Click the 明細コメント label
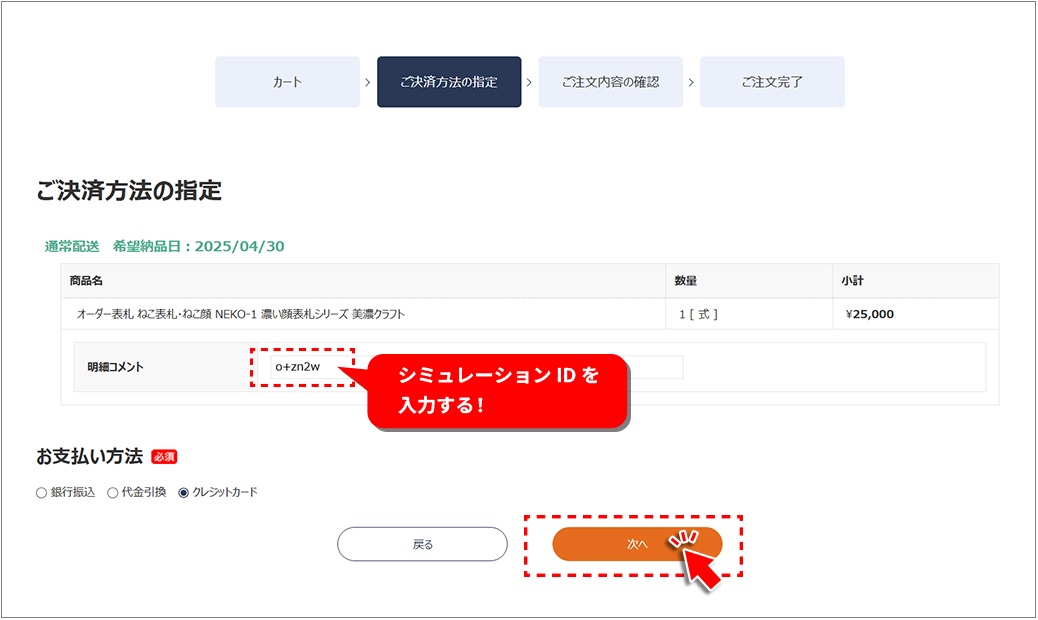Viewport: 1038px width, 620px height. pyautogui.click(x=115, y=367)
